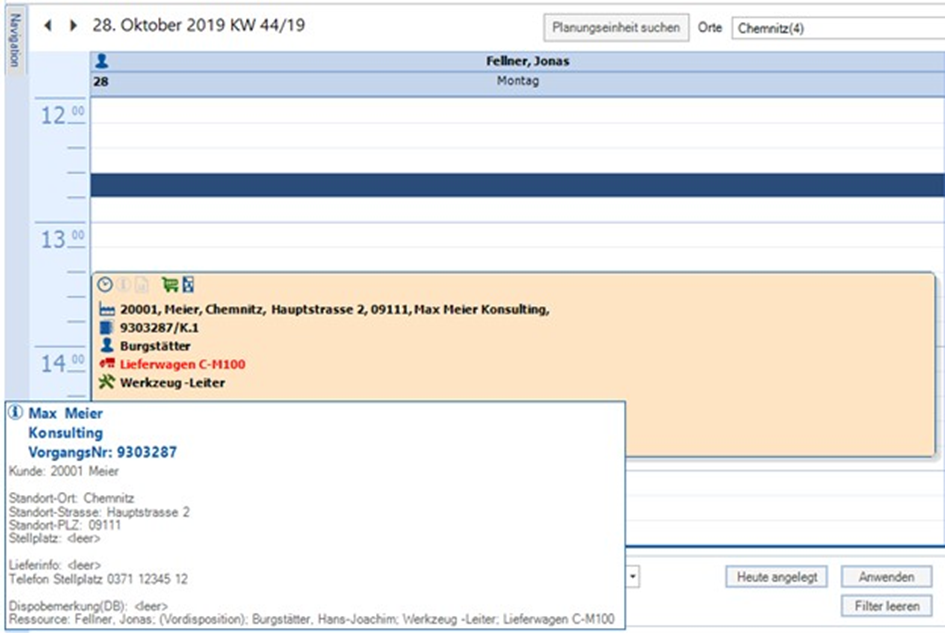Click the Orte label
The image size is (945, 633).
tap(710, 28)
